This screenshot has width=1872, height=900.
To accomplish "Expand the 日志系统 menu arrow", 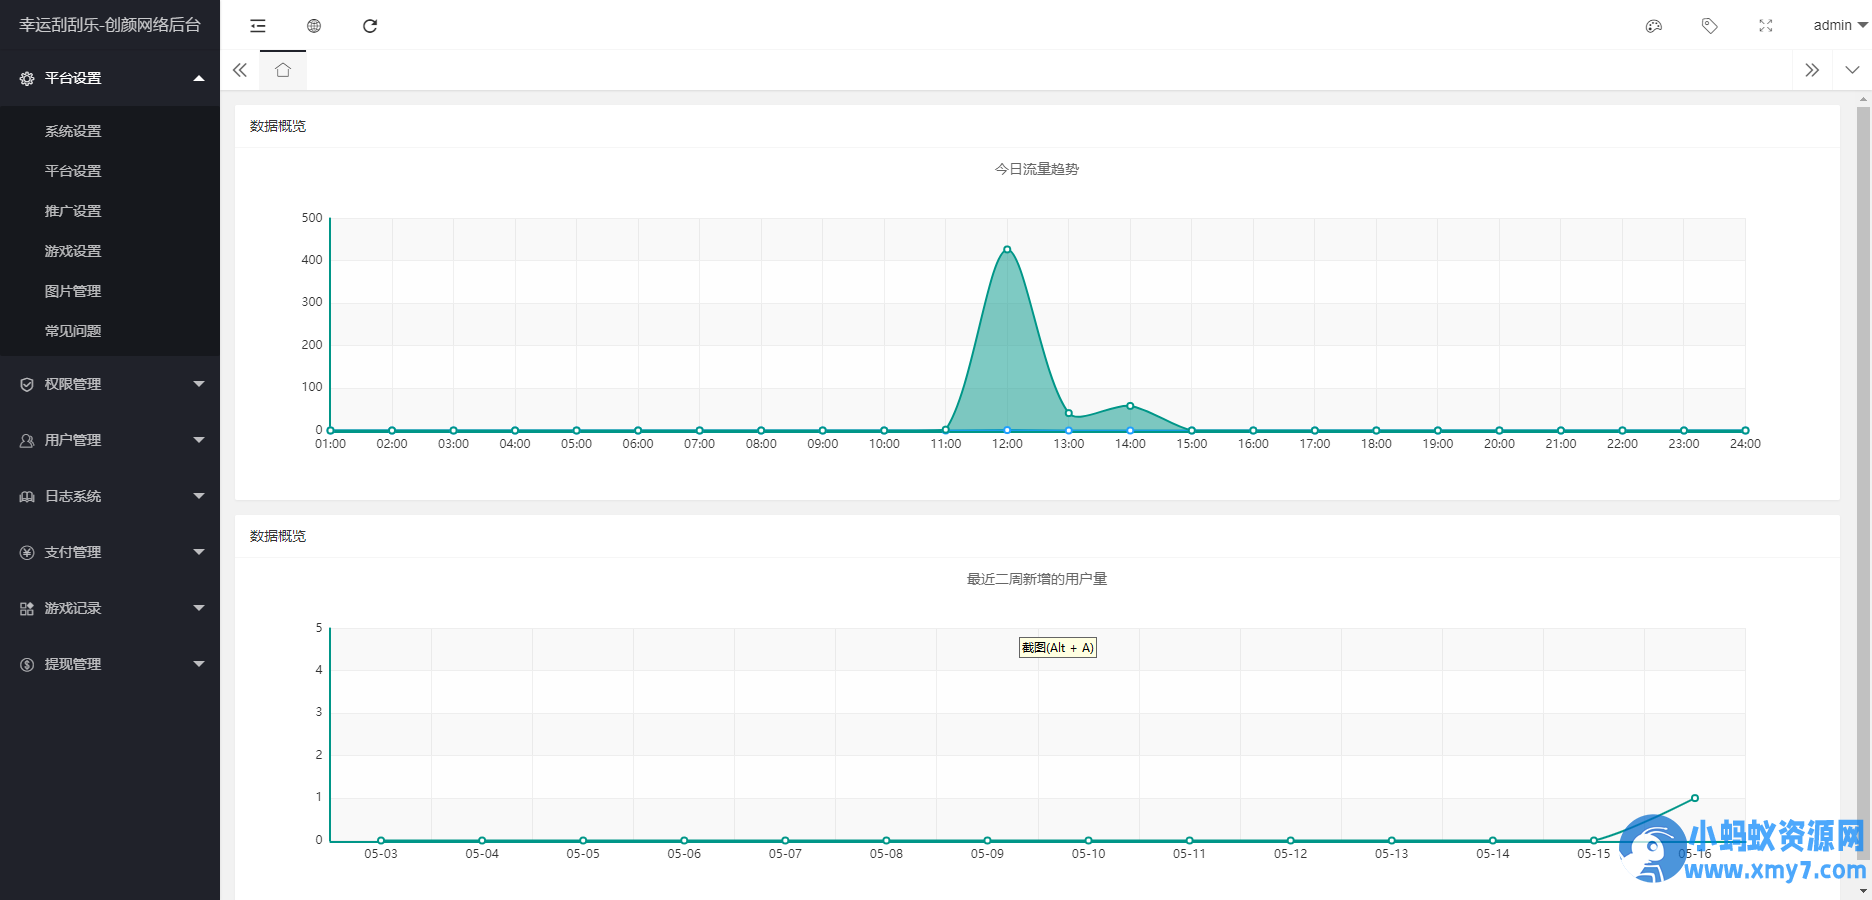I will point(199,496).
